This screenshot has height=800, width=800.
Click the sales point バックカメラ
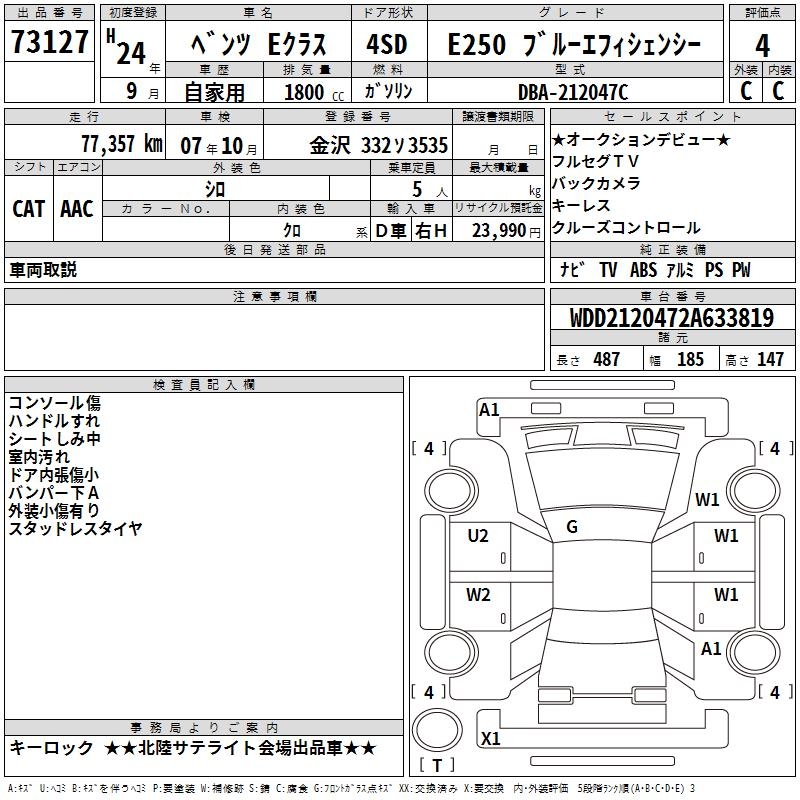596,183
